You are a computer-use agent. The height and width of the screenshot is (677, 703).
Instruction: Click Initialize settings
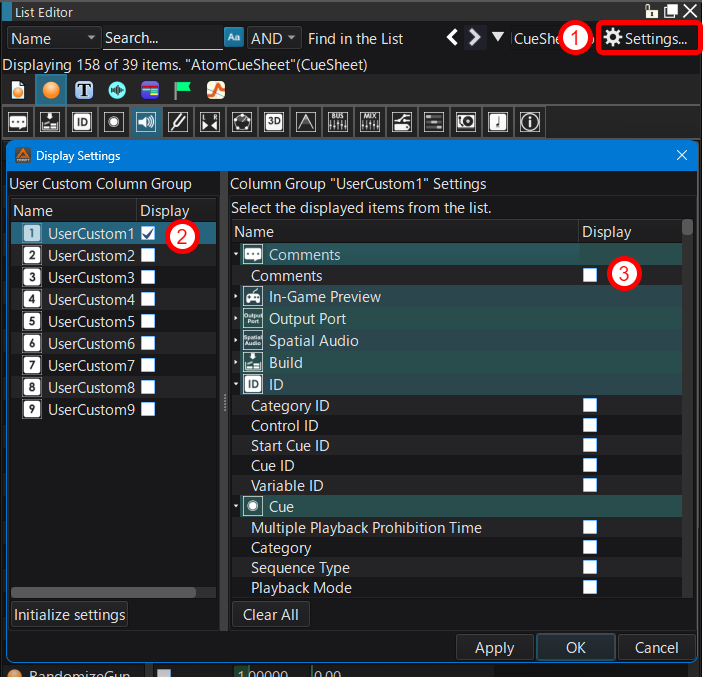69,614
